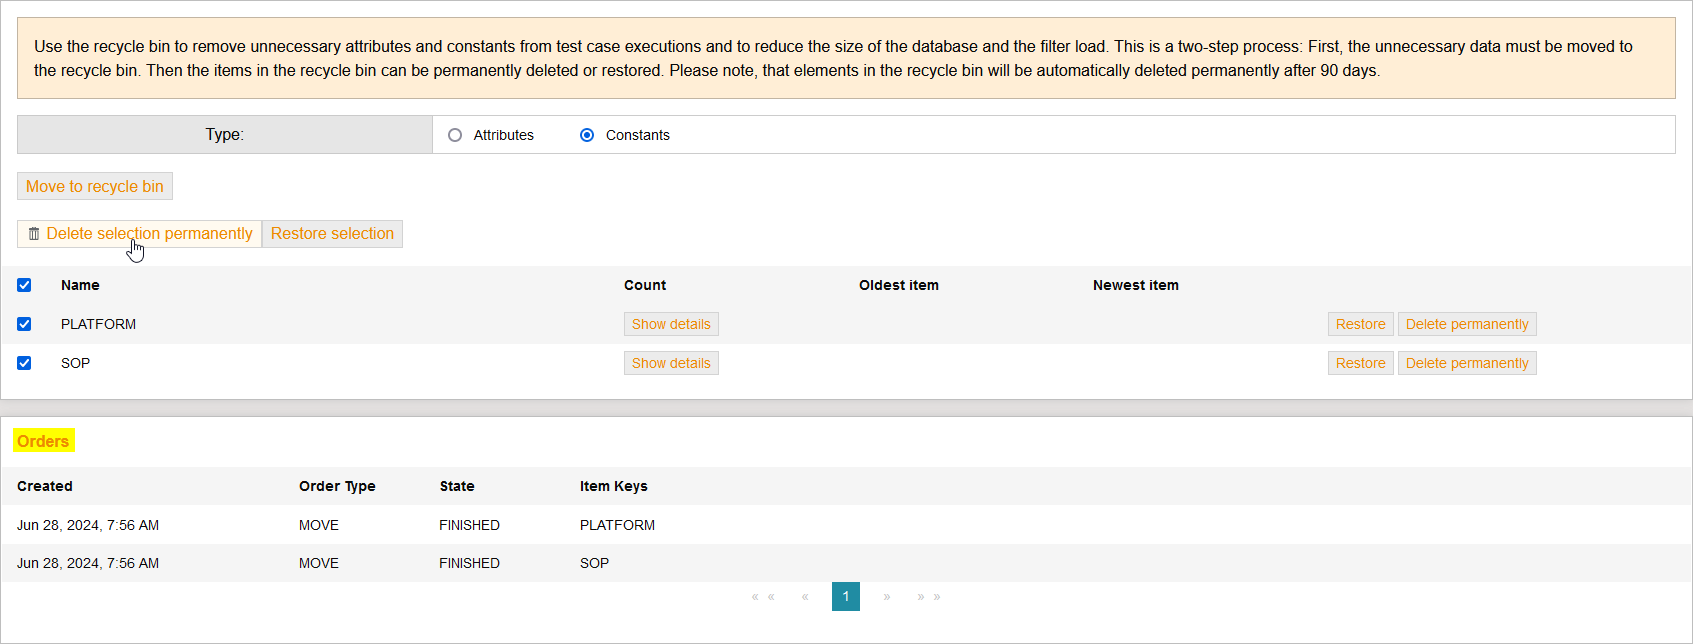This screenshot has height=644, width=1693.
Task: Show details for SOP constant
Action: [x=671, y=363]
